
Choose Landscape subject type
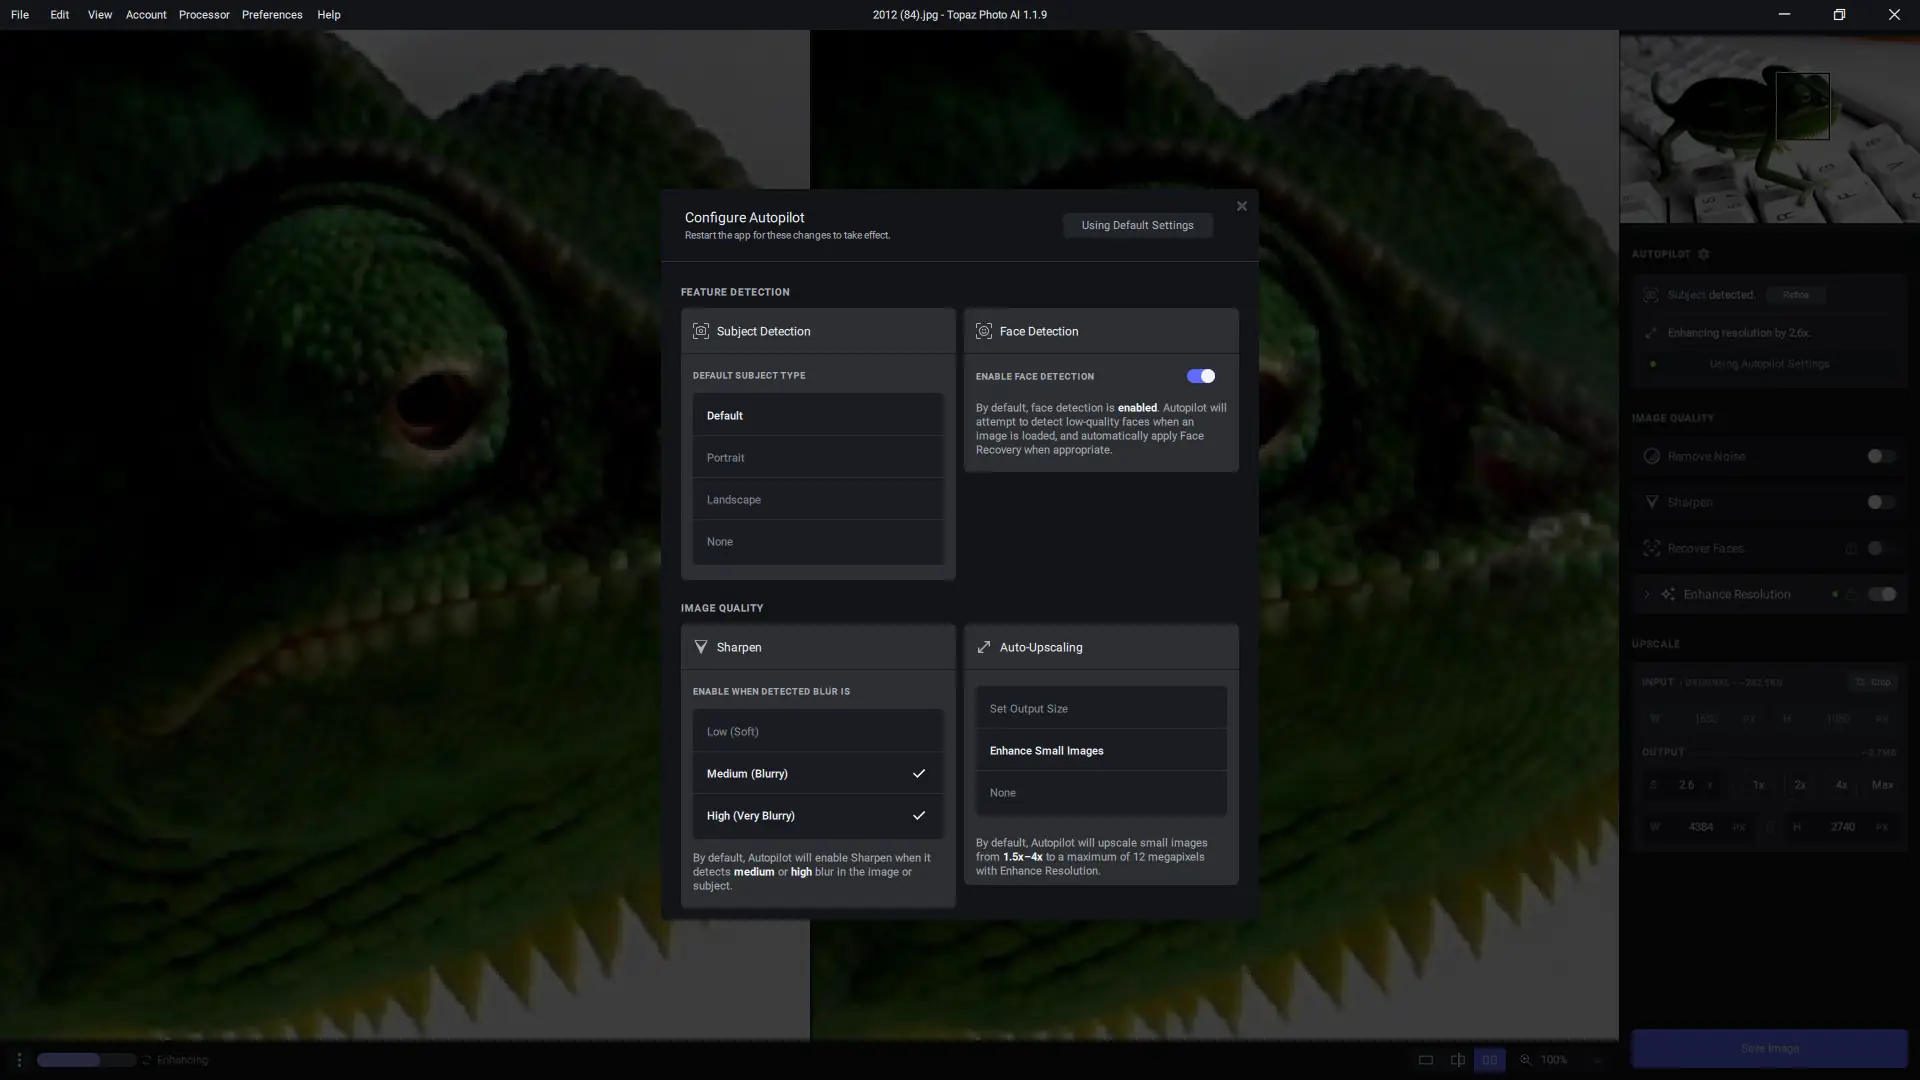817,500
